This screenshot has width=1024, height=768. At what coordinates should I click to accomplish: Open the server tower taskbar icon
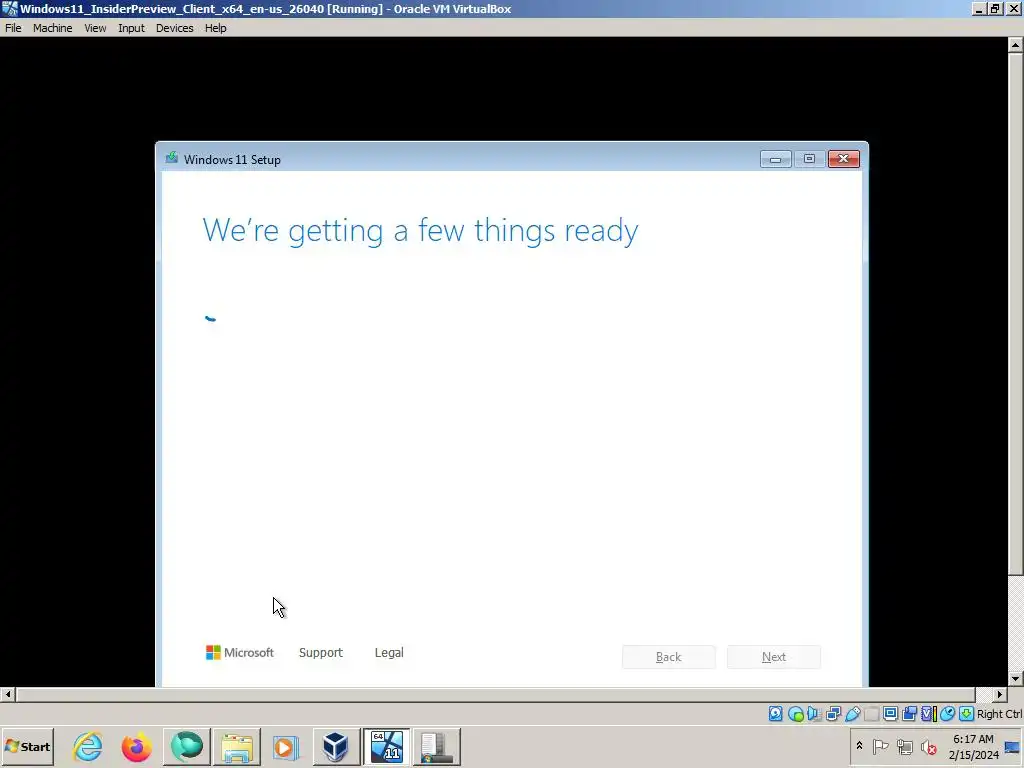click(x=436, y=746)
